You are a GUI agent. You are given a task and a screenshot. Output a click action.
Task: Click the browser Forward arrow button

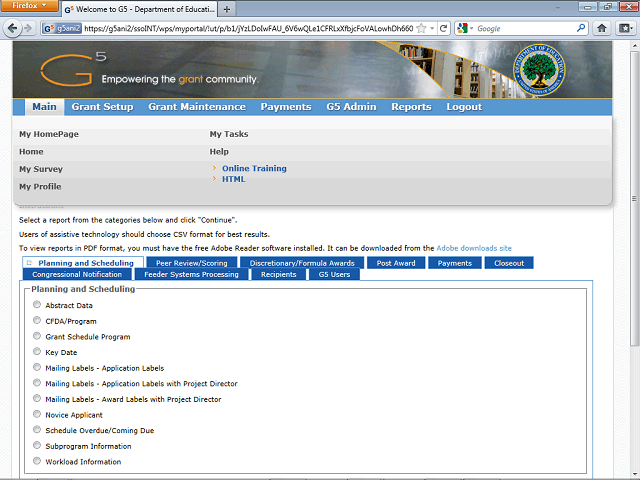28,28
